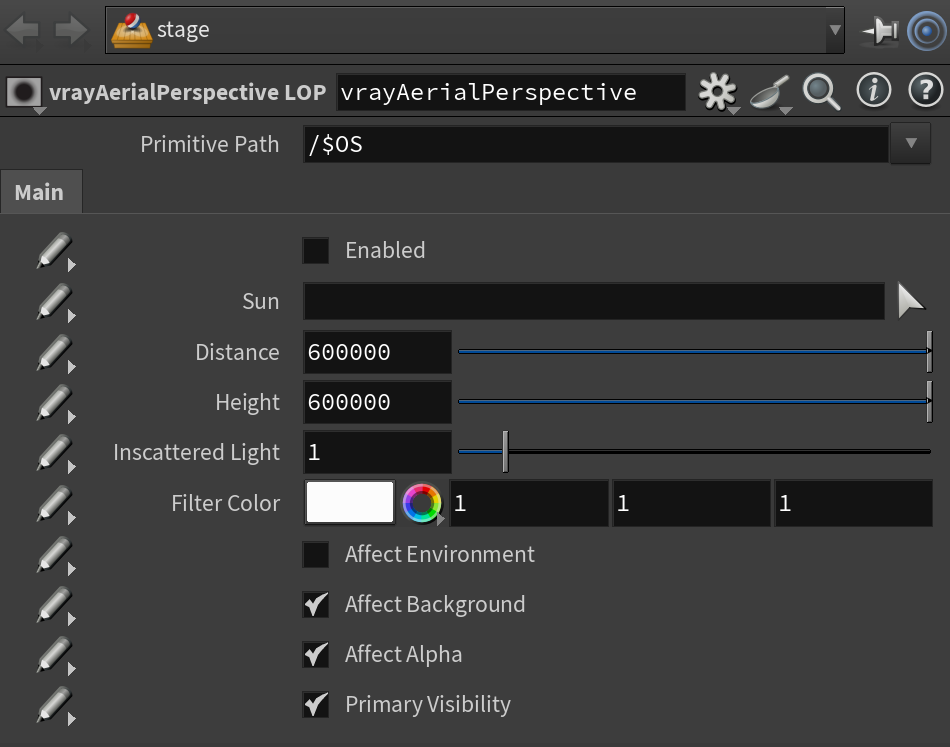
Task: Click into the Sun input field
Action: 594,301
